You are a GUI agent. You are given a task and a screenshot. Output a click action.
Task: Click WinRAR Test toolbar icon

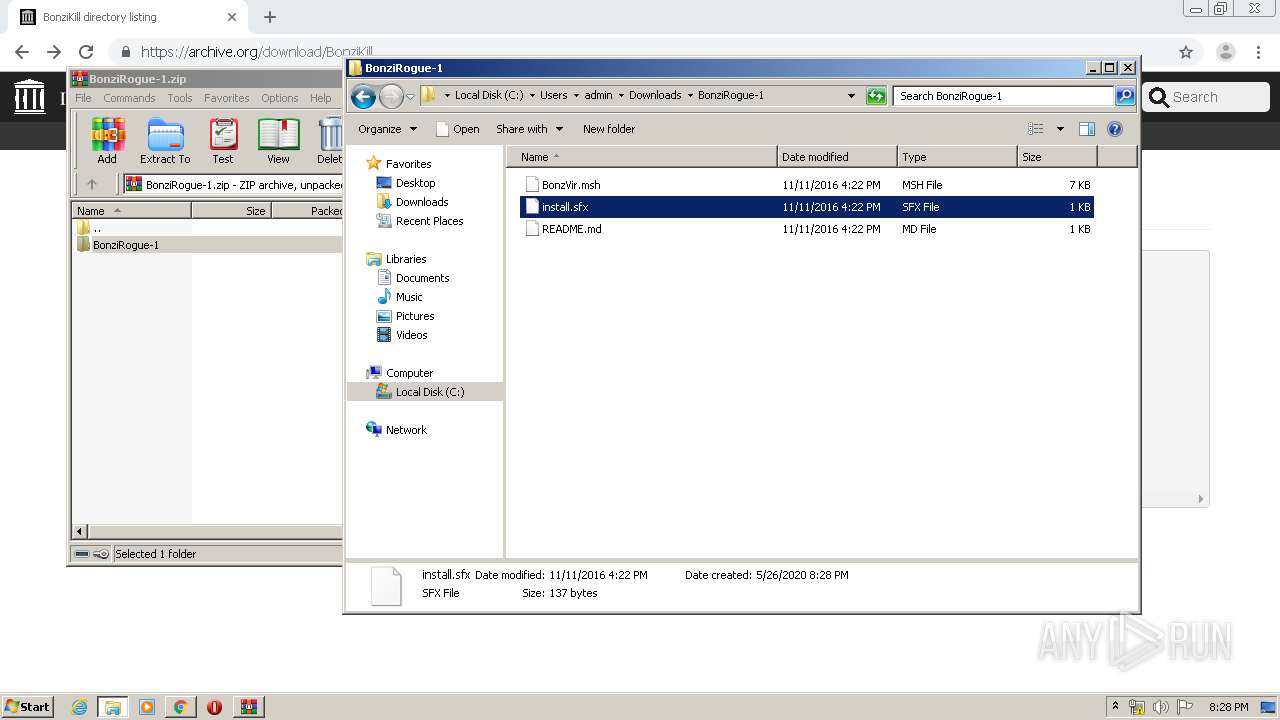[223, 140]
